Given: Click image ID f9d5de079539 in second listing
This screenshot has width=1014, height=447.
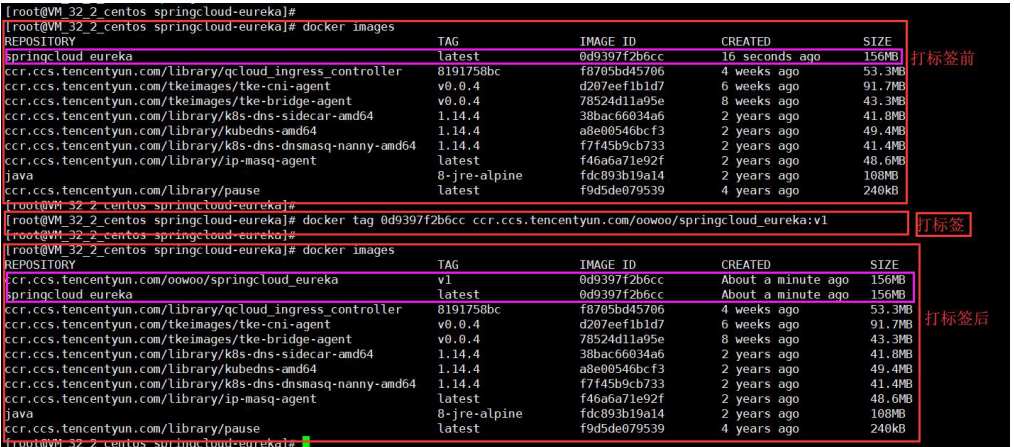Looking at the screenshot, I should (621, 429).
